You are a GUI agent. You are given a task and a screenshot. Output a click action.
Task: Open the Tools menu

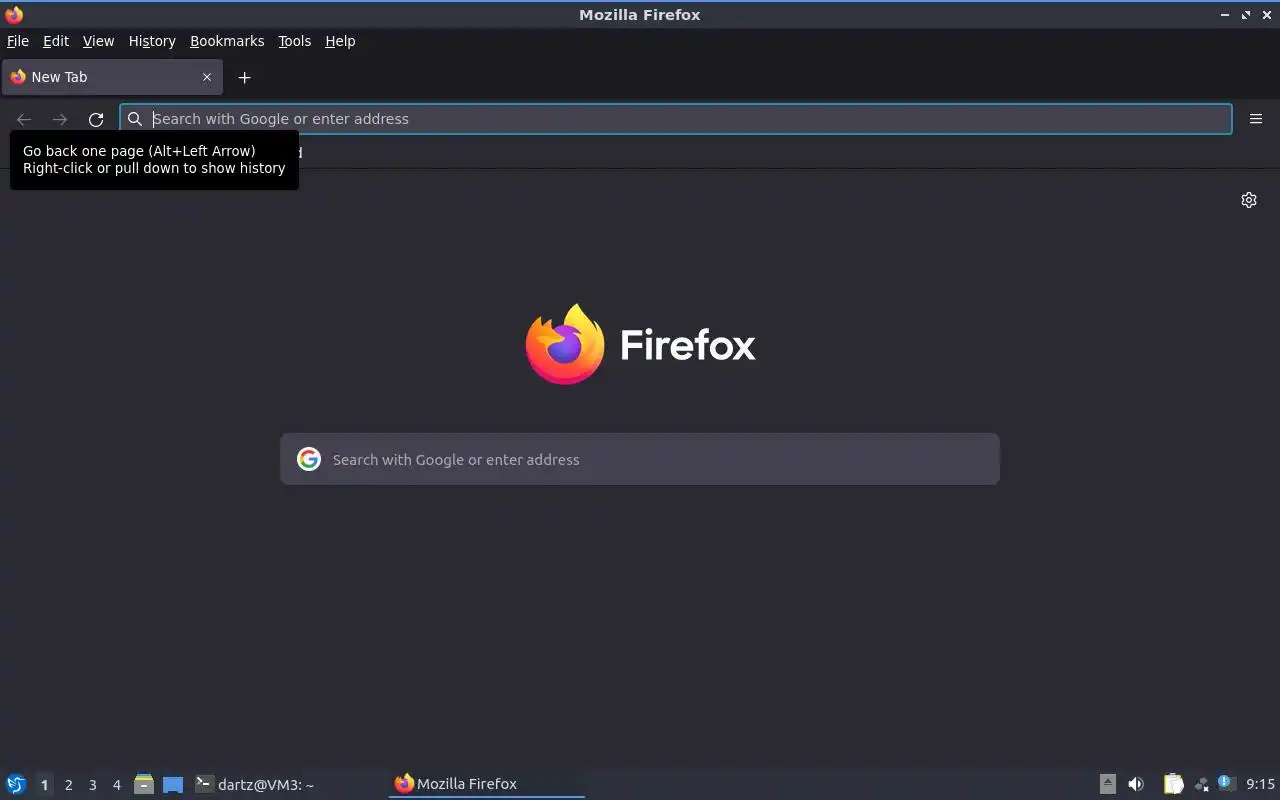pos(294,41)
